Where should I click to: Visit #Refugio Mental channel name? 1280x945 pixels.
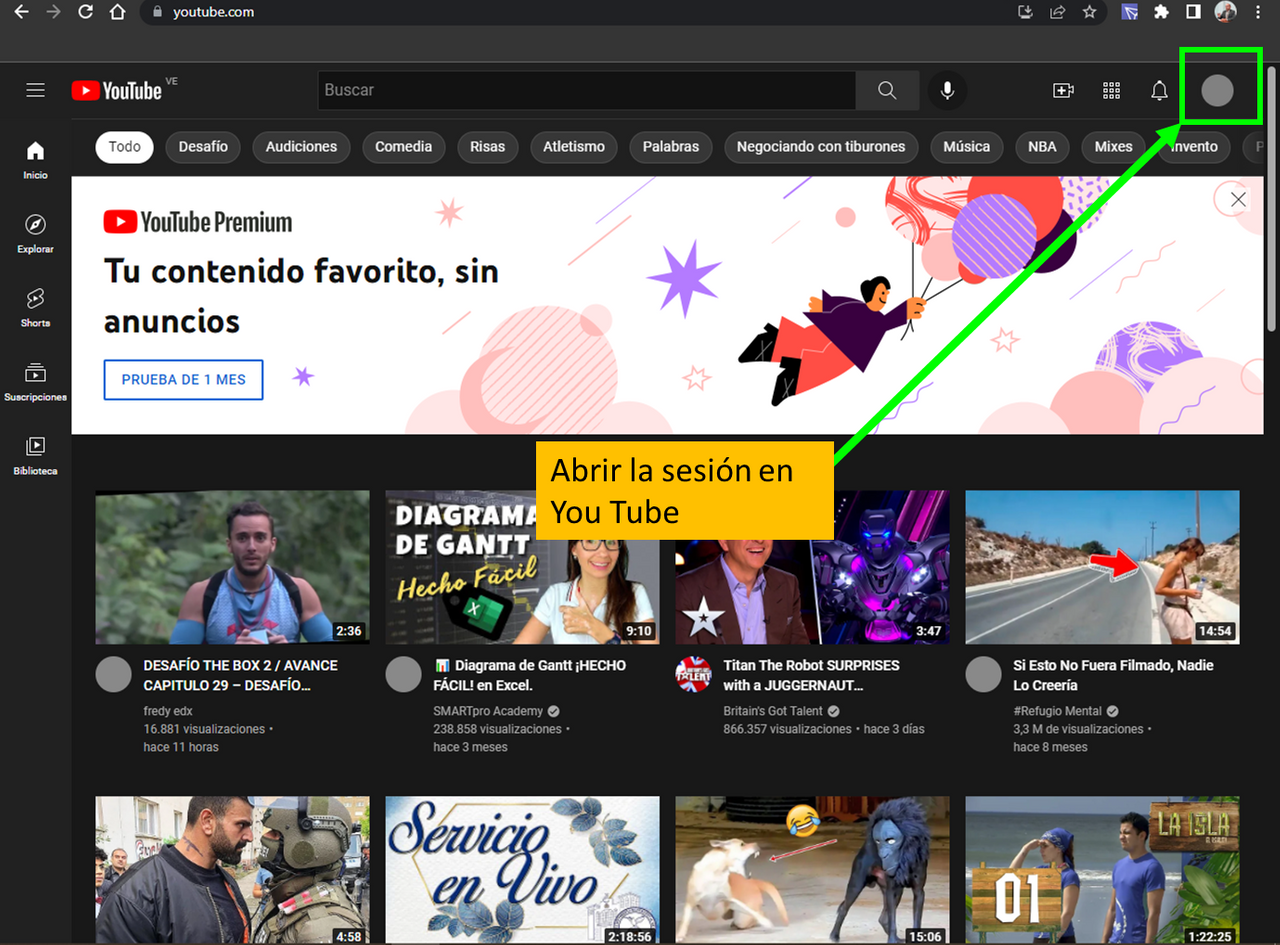(1057, 711)
